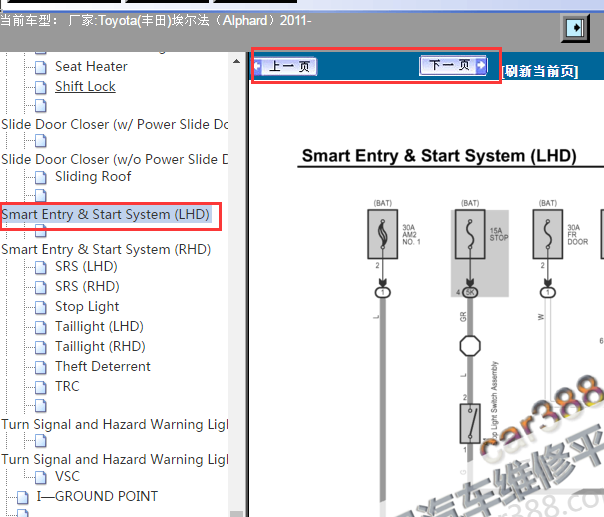This screenshot has height=517, width=604.
Task: Open the I—GROUND POINT item
Action: click(97, 496)
